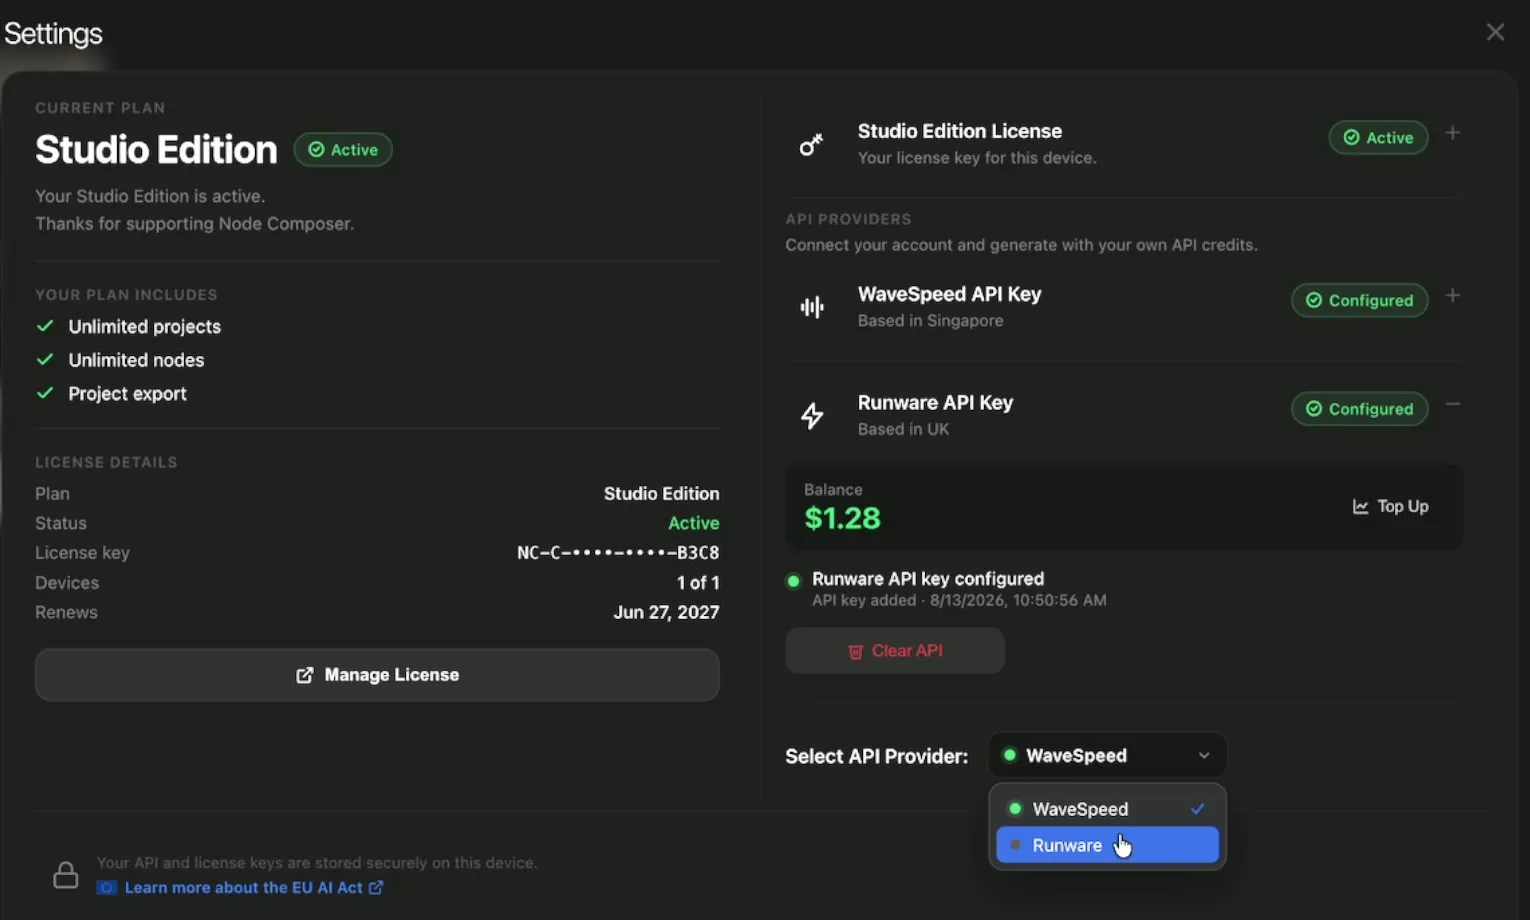The image size is (1530, 920).
Task: Click the Devices value 1 of 1
Action: point(698,583)
